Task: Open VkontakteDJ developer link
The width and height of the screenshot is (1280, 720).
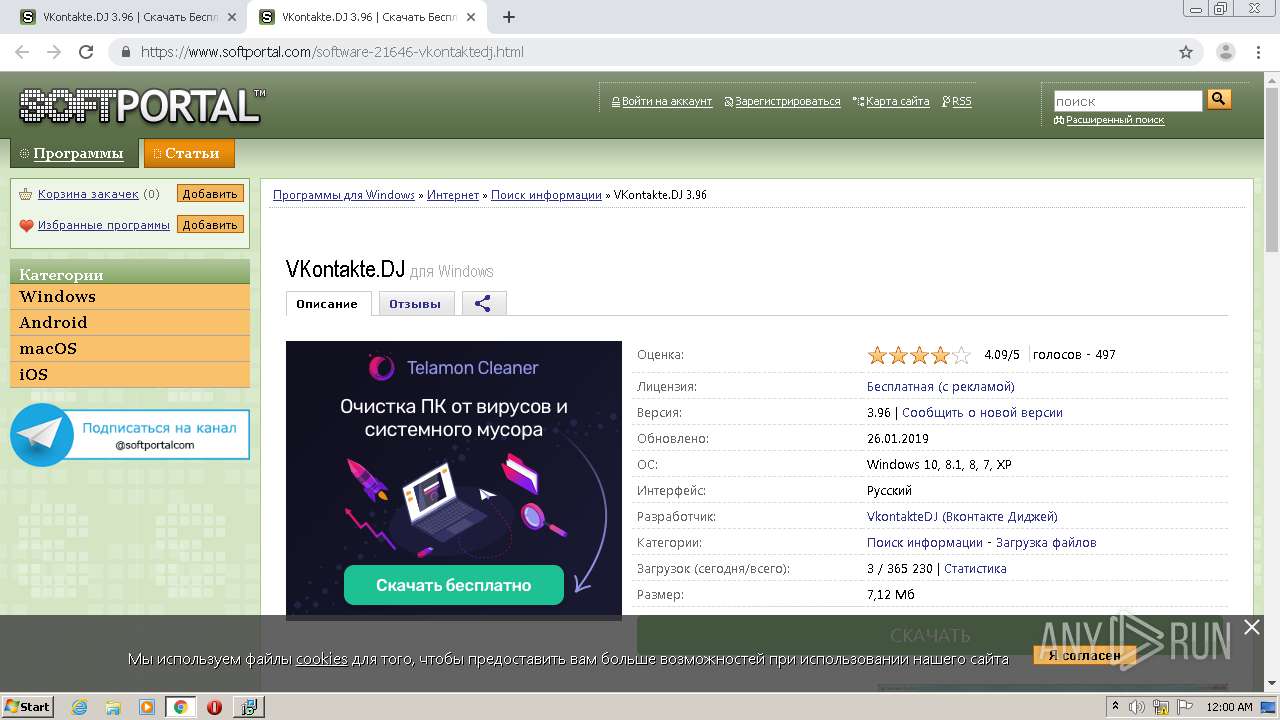Action: [962, 517]
